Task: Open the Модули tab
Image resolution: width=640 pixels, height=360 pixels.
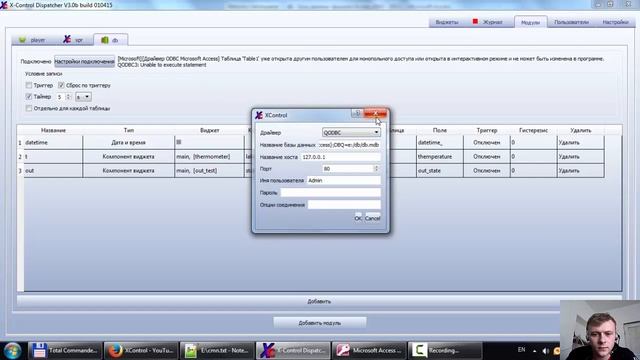Action: click(x=530, y=22)
